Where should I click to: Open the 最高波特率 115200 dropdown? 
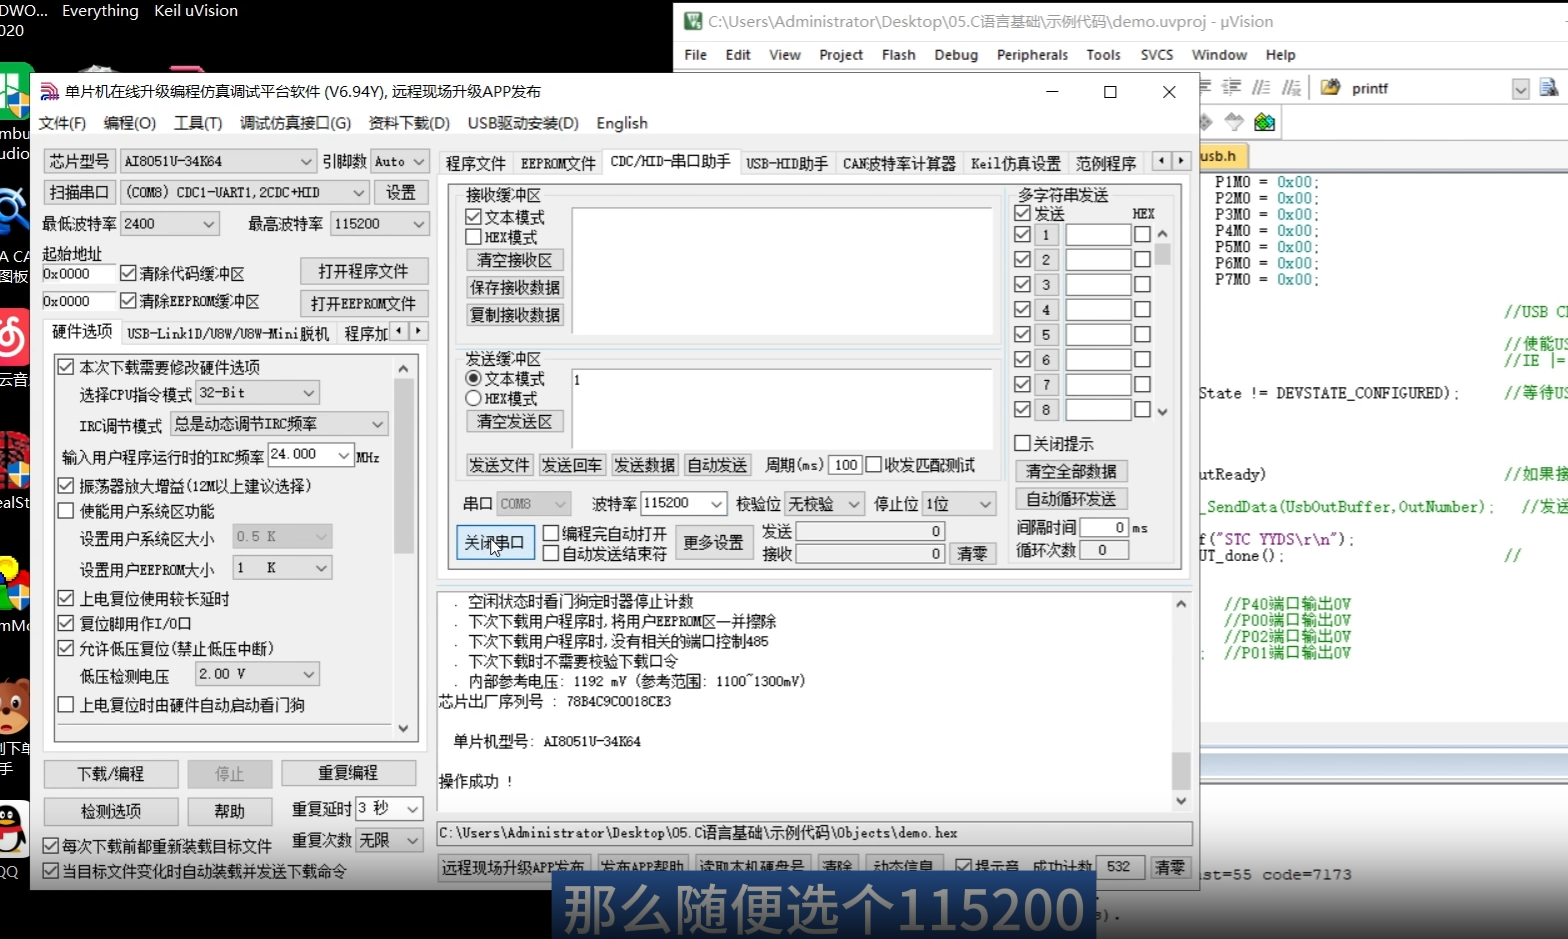tap(380, 223)
